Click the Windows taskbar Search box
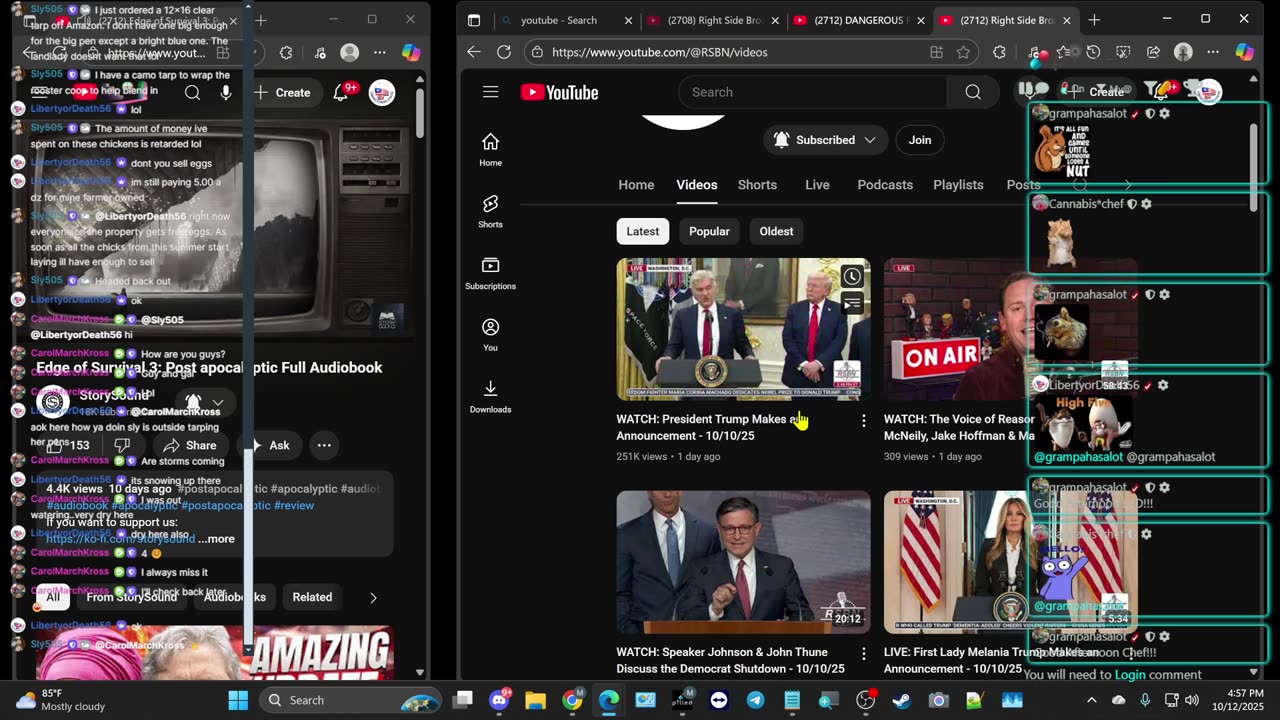 pyautogui.click(x=352, y=700)
